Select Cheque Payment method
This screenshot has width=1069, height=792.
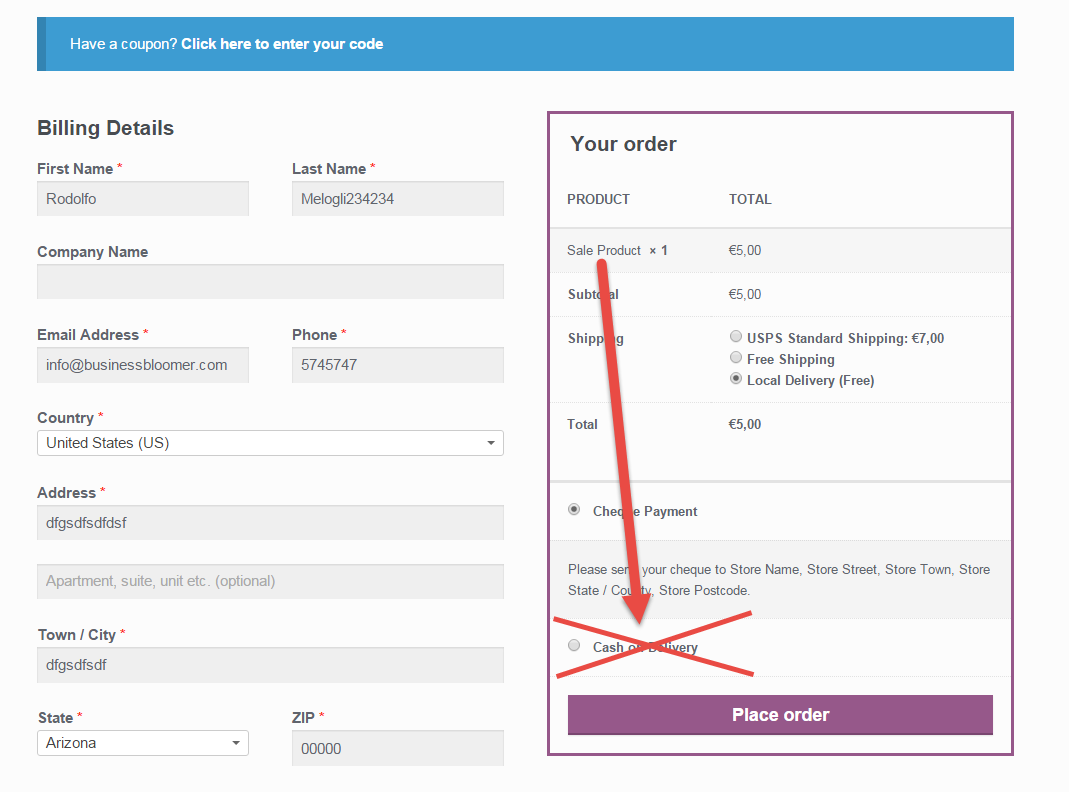(574, 509)
